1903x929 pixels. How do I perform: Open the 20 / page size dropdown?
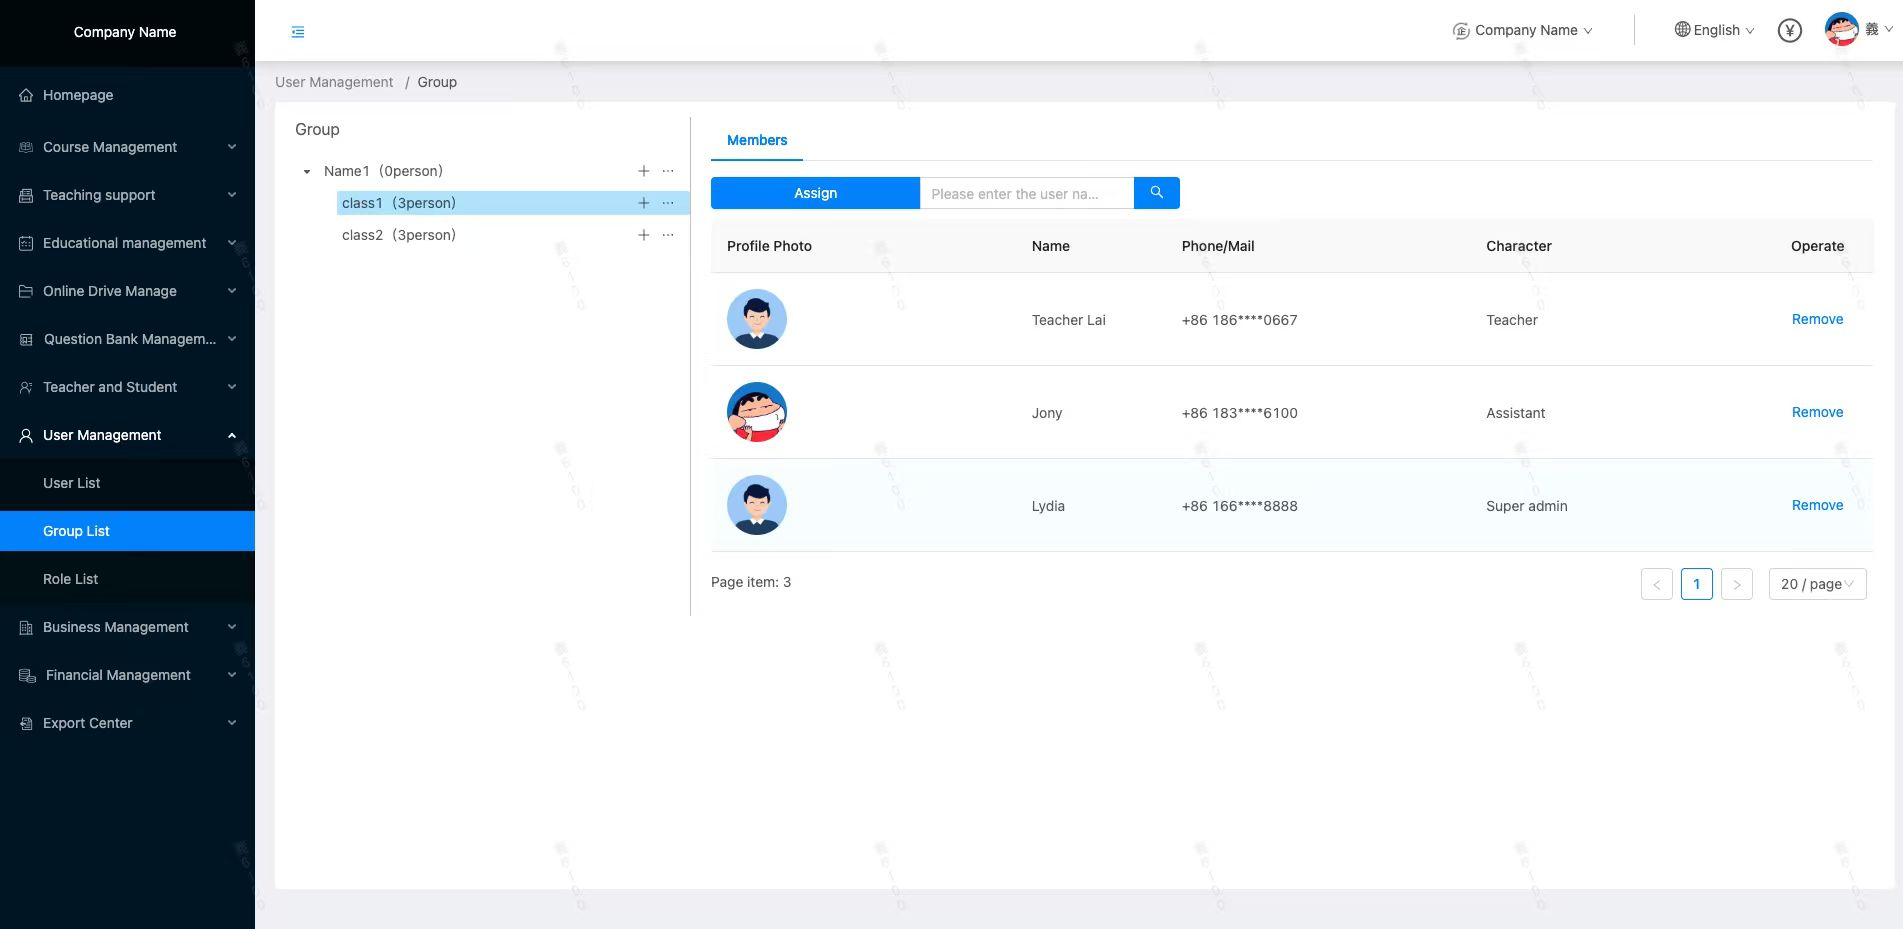click(1816, 584)
